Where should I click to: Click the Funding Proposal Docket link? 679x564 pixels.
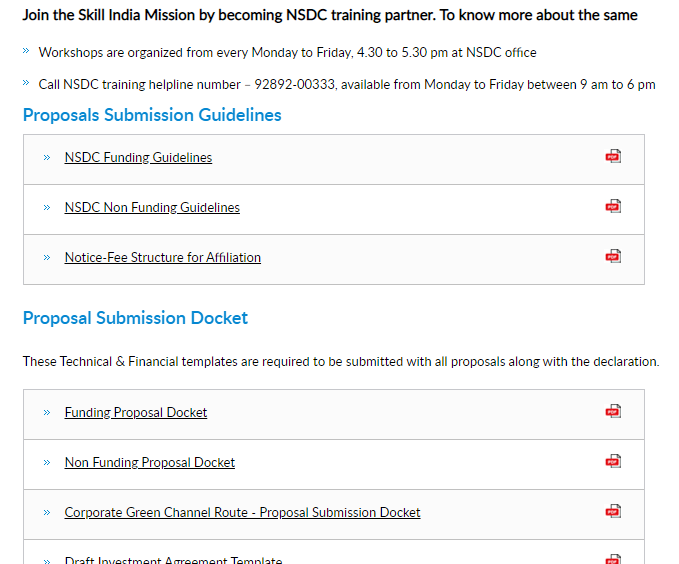coord(136,412)
